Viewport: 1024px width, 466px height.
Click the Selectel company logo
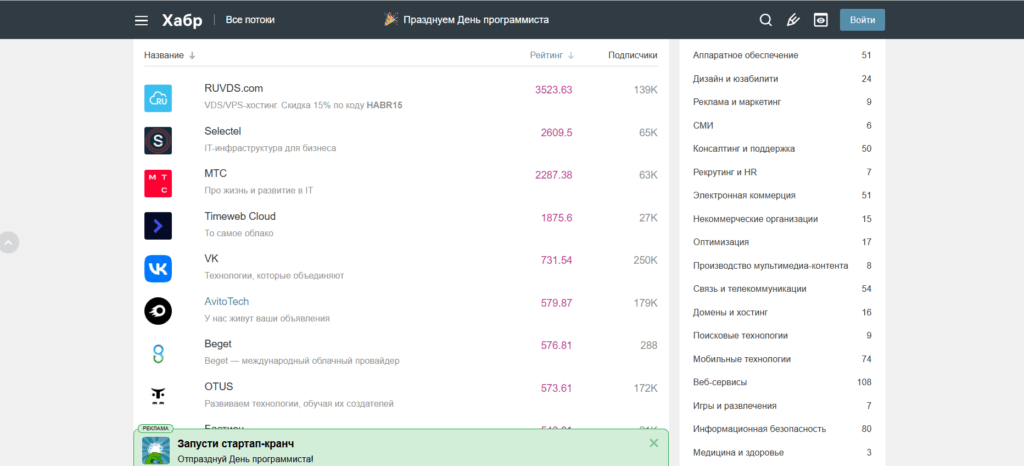(158, 140)
